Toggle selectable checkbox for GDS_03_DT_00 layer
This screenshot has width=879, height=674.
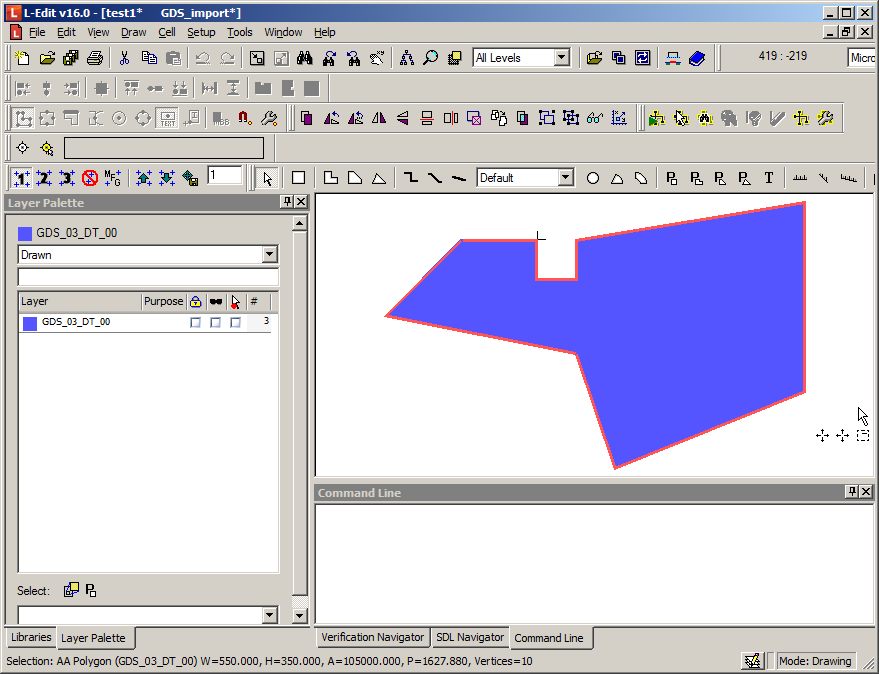tap(235, 323)
